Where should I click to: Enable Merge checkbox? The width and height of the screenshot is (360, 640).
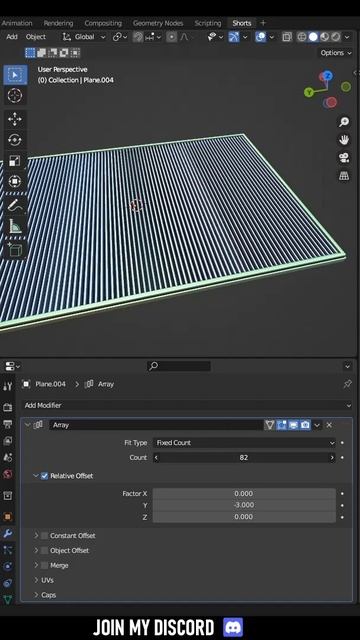(44, 565)
